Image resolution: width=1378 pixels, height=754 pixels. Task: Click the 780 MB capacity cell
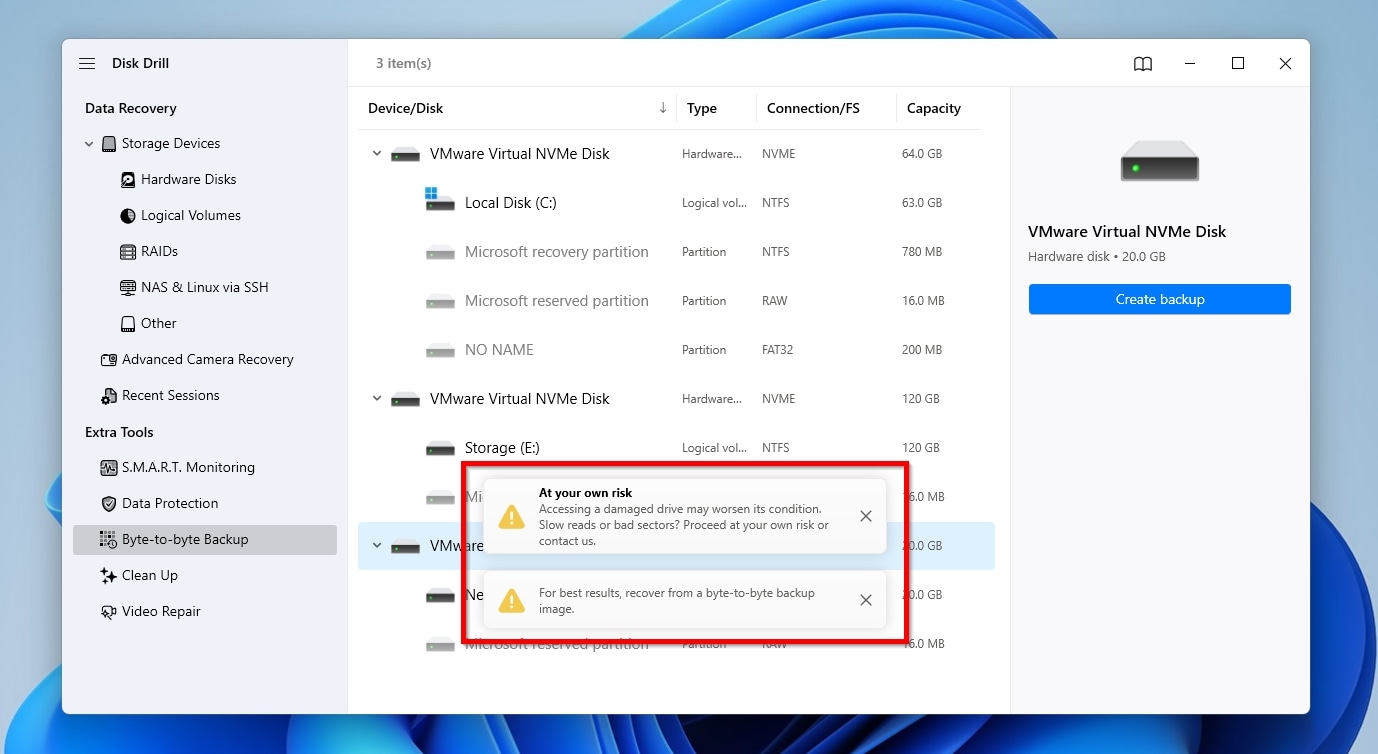(921, 252)
